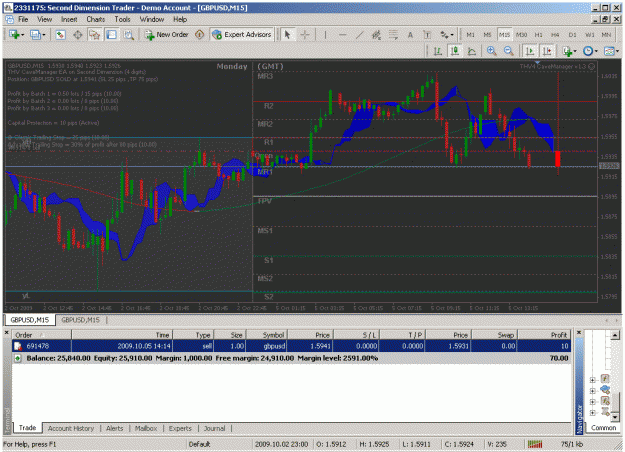The image size is (625, 452).
Task: Open the File menu
Action: 23,19
